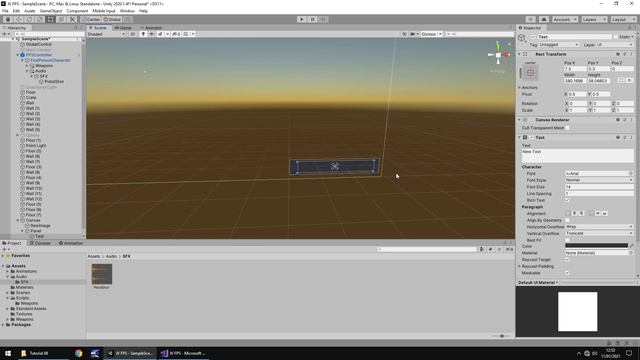Toggle the Text object active checkbox
640x360 pixels.
[x=533, y=37]
